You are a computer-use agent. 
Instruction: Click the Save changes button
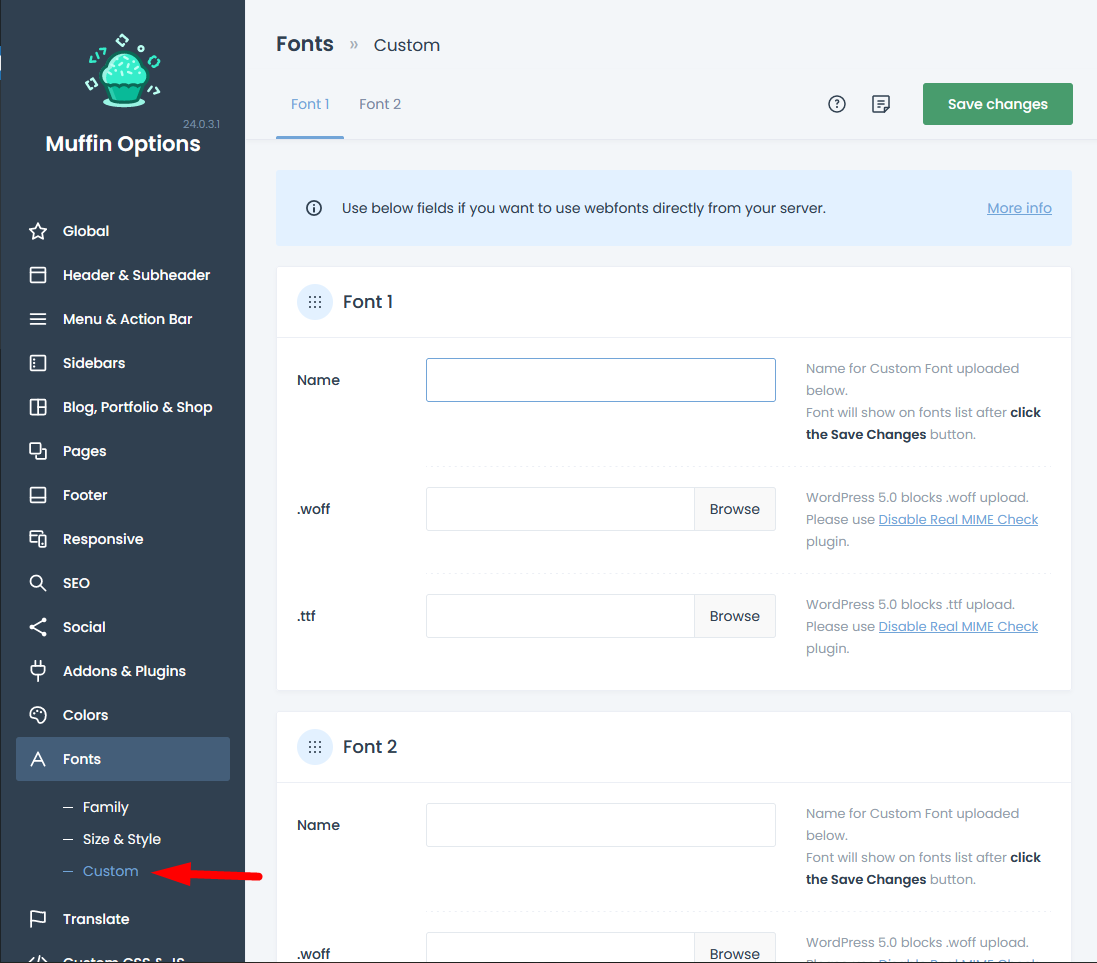[998, 104]
